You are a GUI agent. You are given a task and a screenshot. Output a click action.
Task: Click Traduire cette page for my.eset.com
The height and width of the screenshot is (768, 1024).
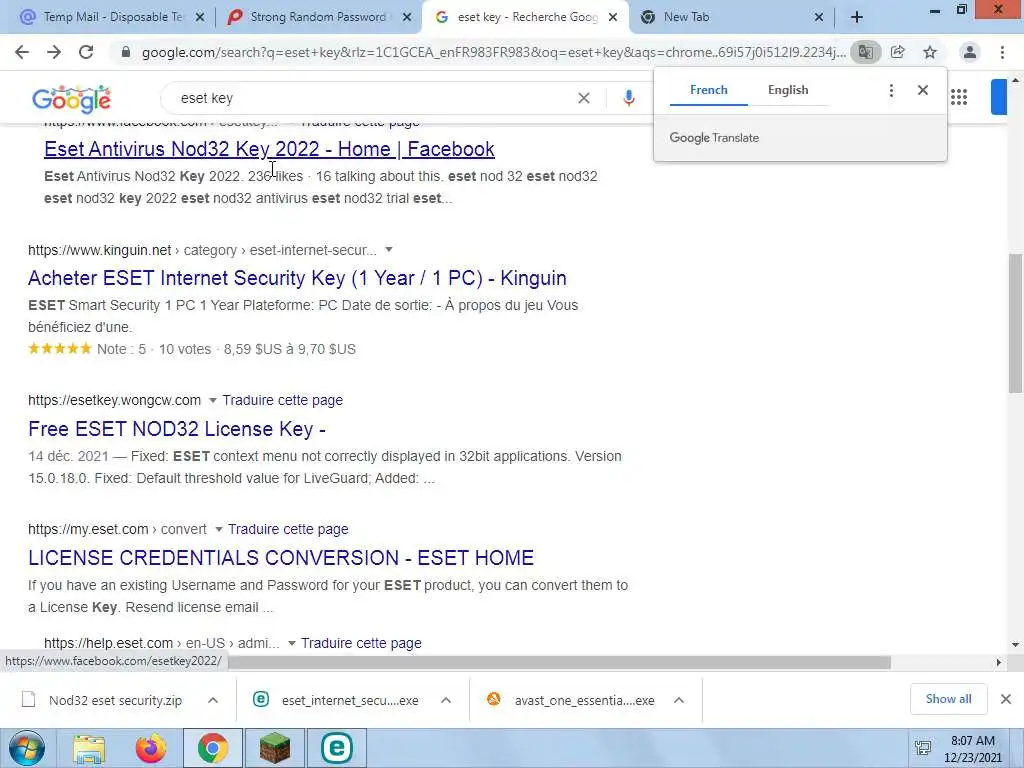point(288,529)
